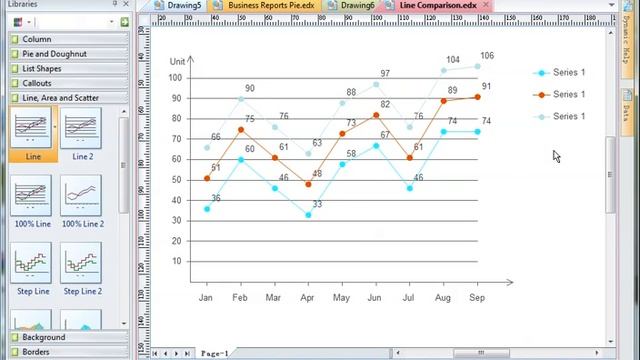Viewport: 640px width, 360px height.
Task: Open the Data side panel
Action: (627, 112)
